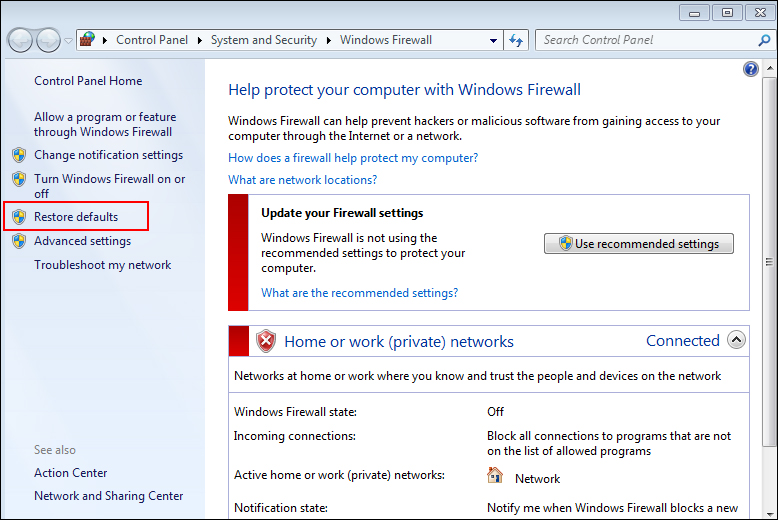The image size is (778, 520).
Task: Click the shield icon beside Advanced settings
Action: [19, 241]
